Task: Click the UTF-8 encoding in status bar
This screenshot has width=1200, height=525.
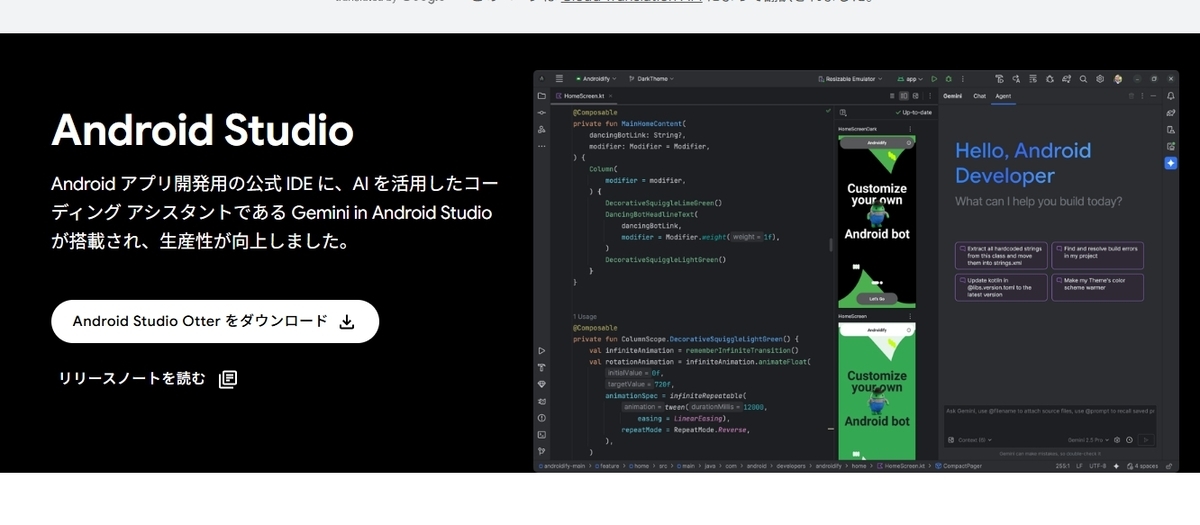Action: (x=1098, y=466)
